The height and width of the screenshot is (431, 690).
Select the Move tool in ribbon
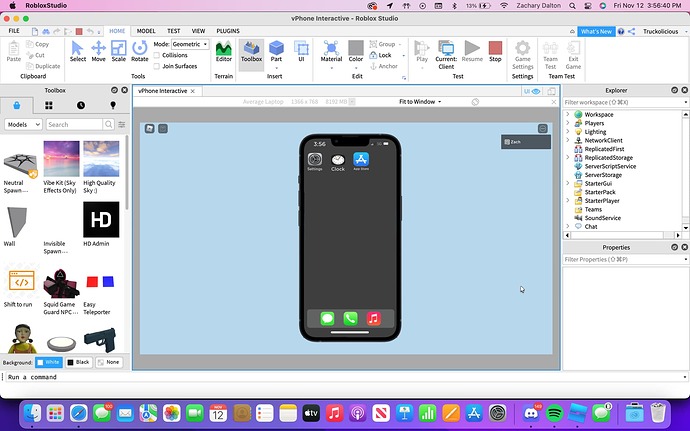pyautogui.click(x=98, y=52)
